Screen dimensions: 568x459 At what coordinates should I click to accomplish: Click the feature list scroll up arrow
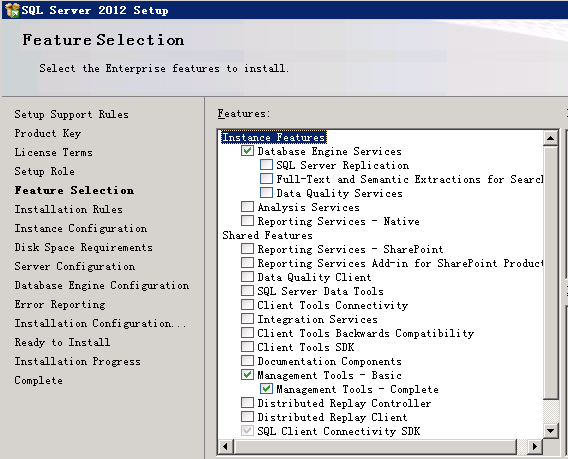(551, 138)
